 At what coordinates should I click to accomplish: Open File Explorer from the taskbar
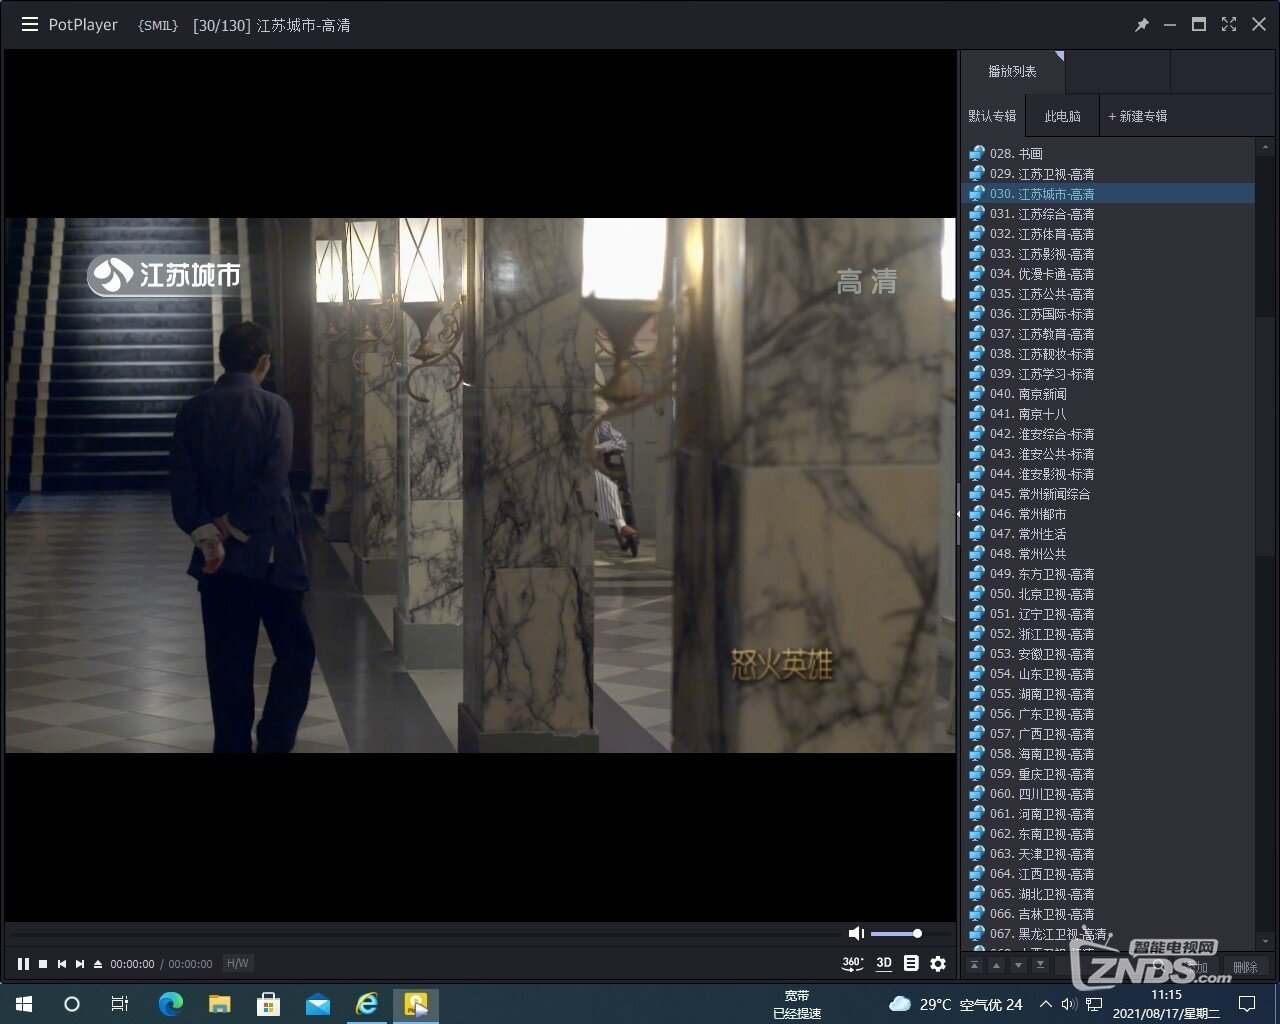point(219,1004)
